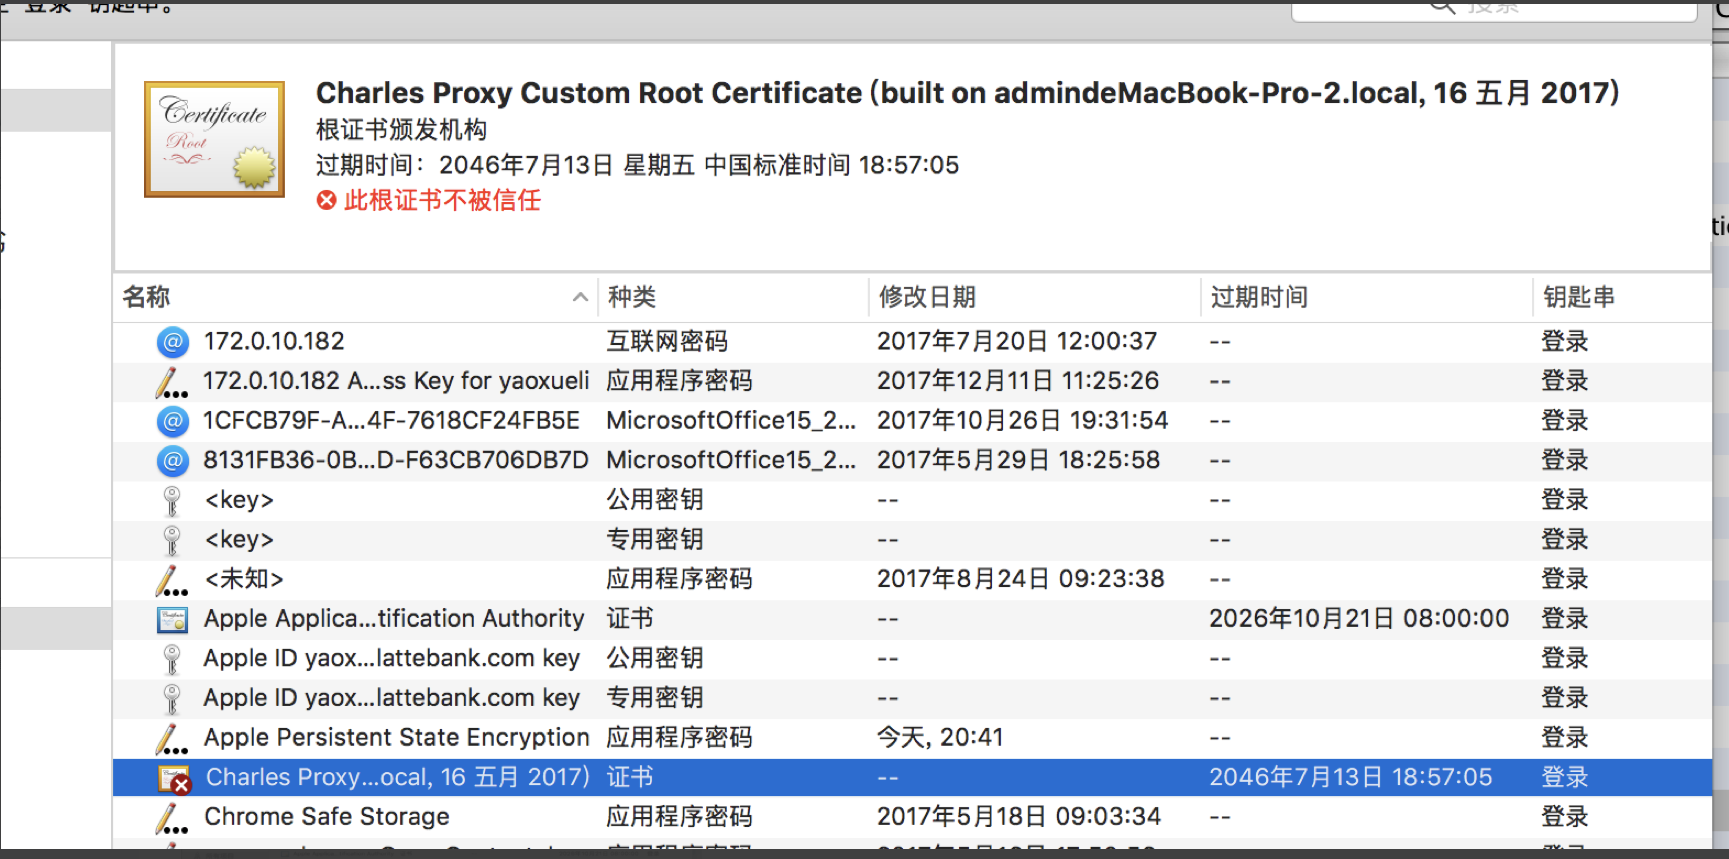
Task: Click @ icon for 8131FB36 entry
Action: tap(173, 461)
